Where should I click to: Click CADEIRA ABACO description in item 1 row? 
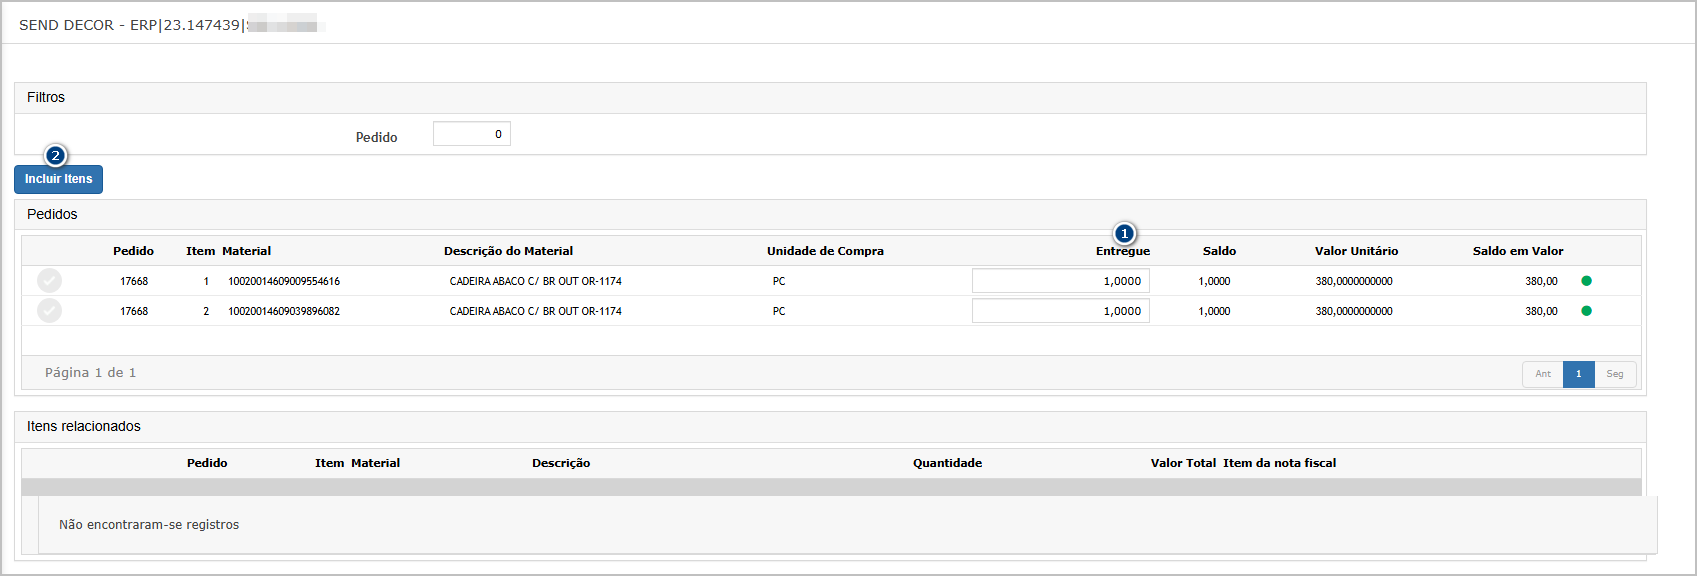535,281
